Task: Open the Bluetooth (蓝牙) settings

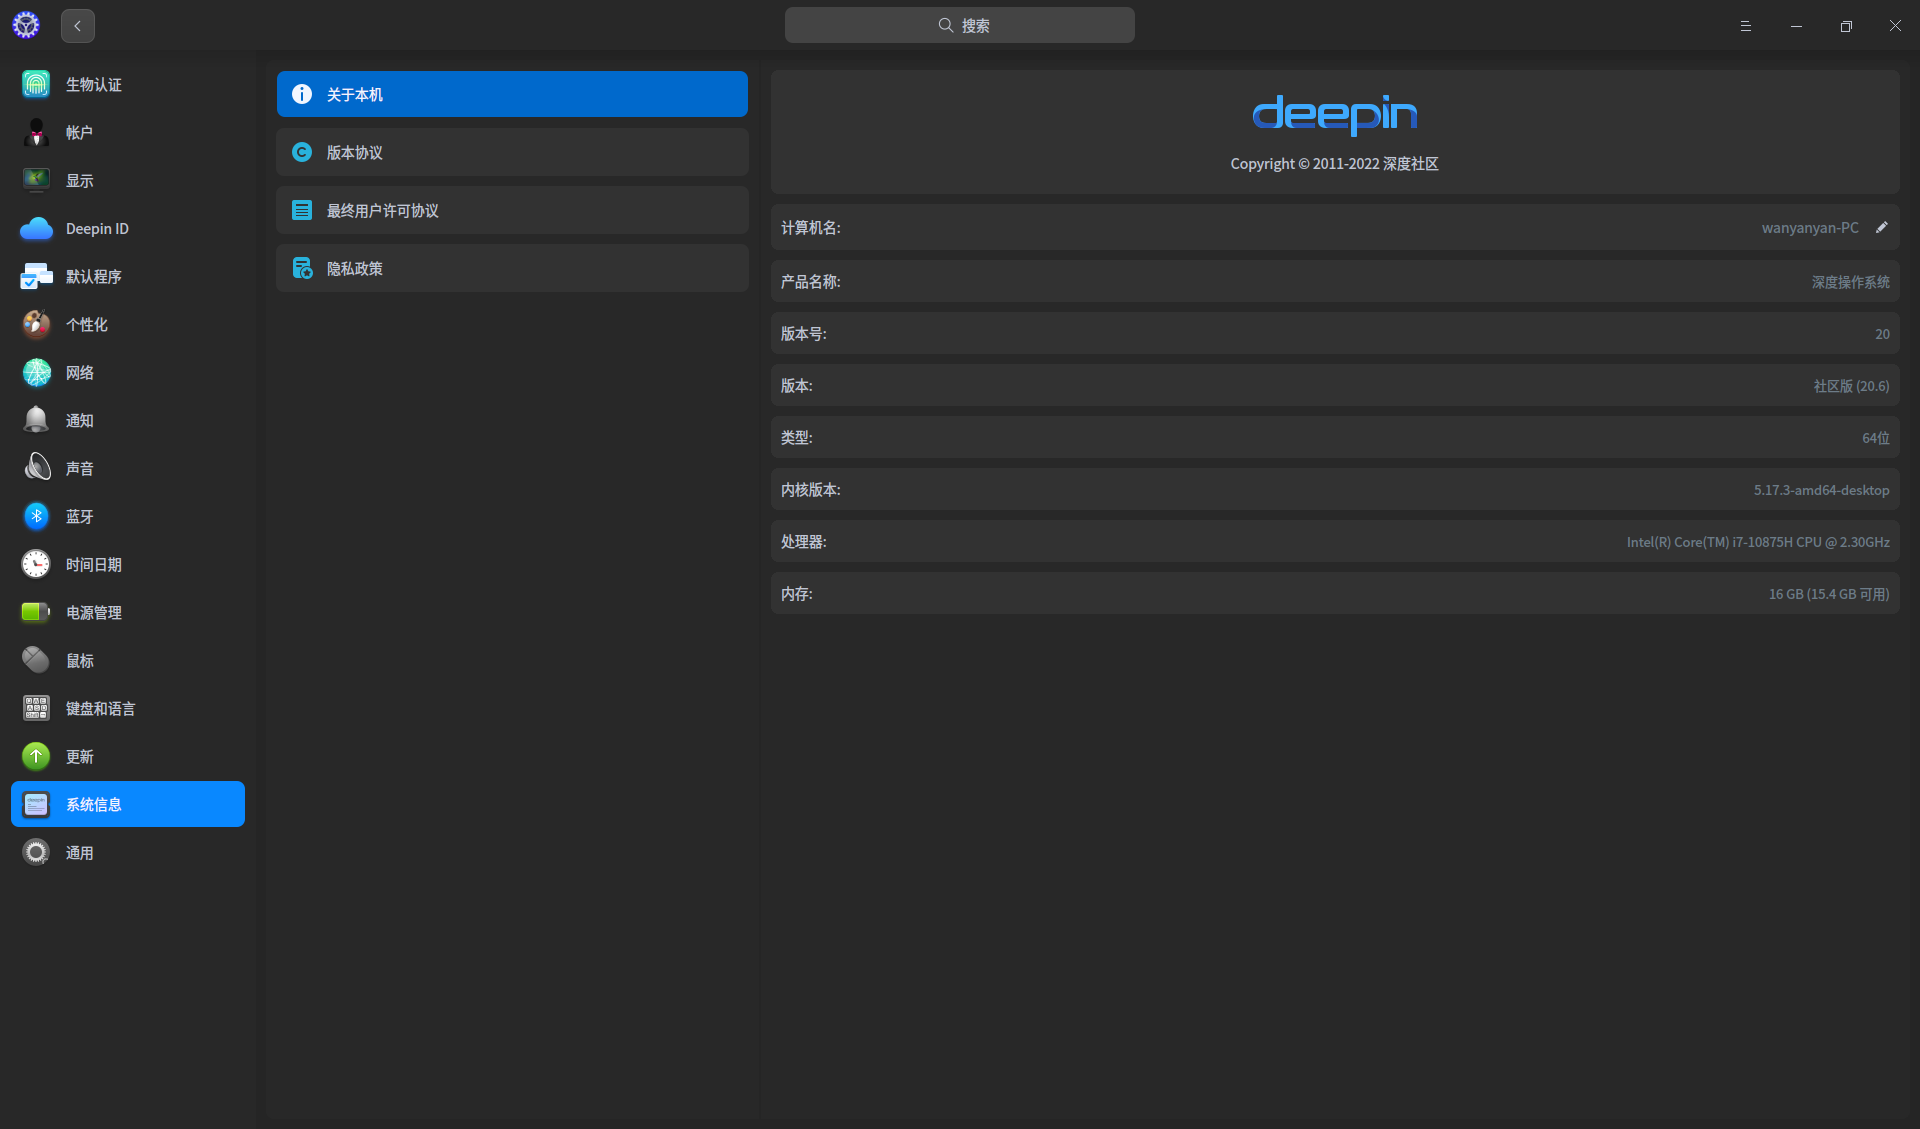Action: coord(79,517)
